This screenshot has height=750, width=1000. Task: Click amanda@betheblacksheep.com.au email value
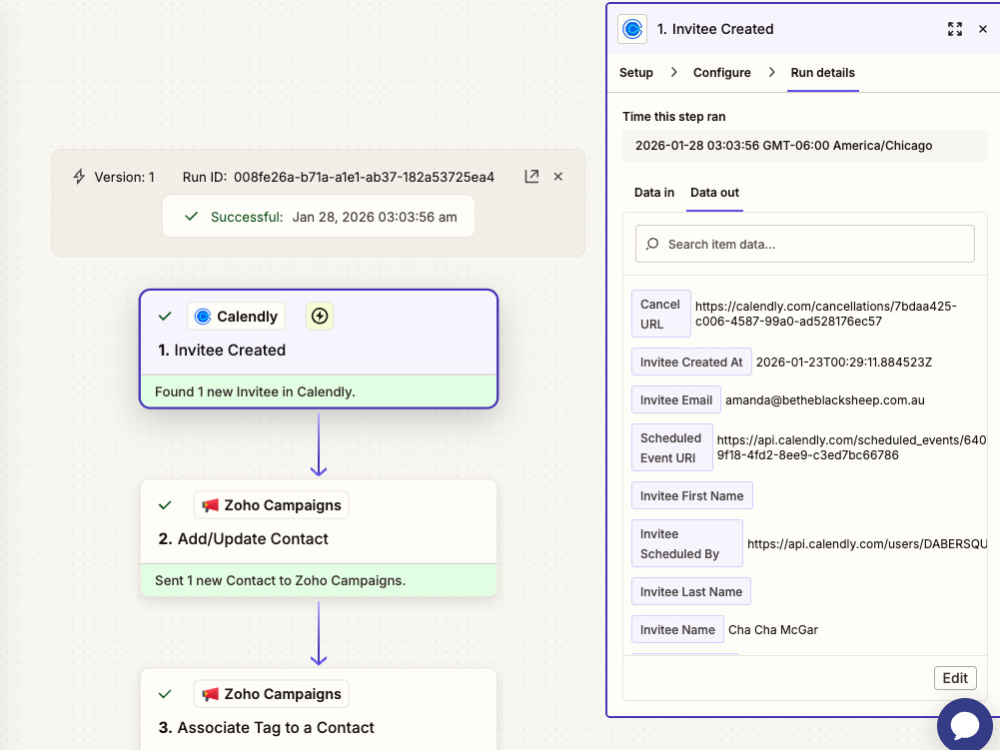tap(825, 401)
